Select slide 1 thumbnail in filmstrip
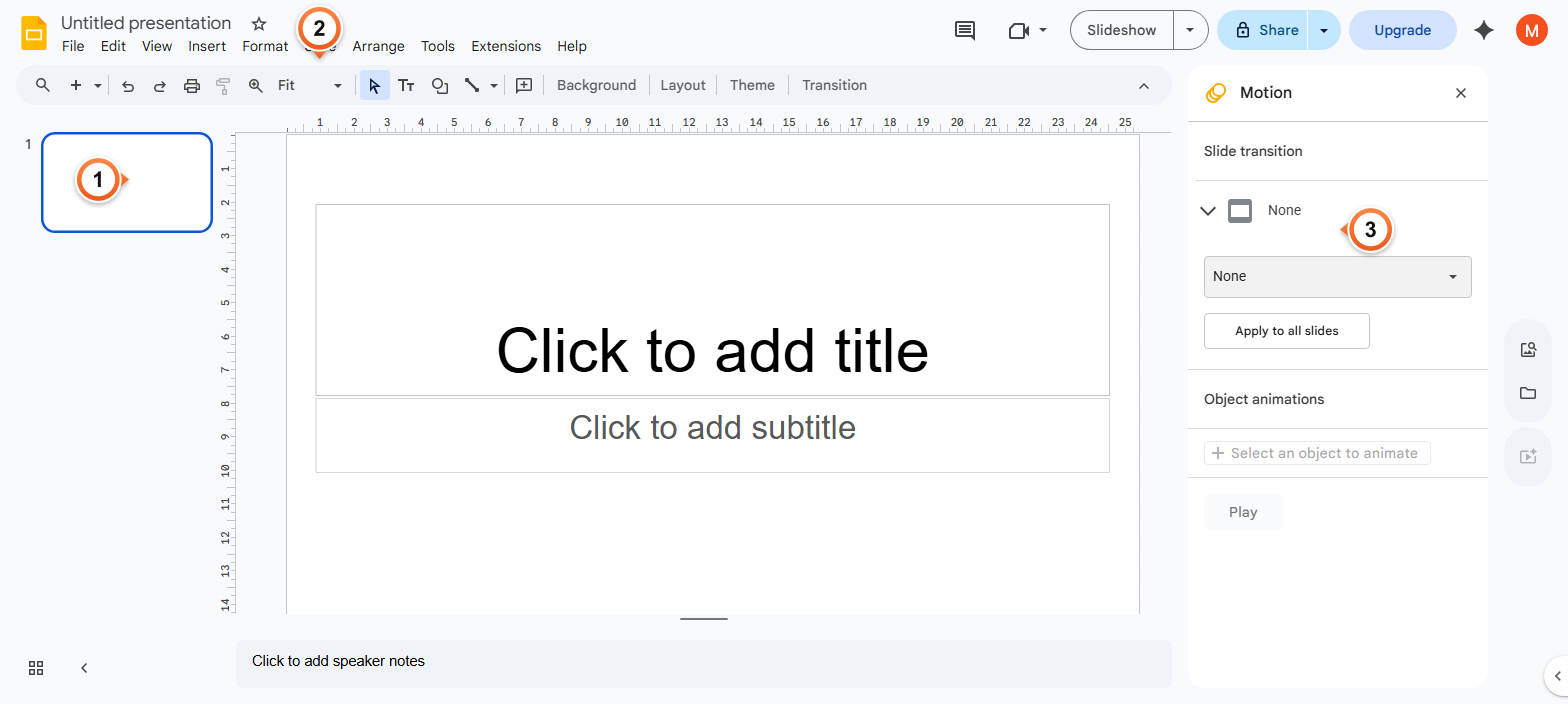1568x704 pixels. coord(127,182)
